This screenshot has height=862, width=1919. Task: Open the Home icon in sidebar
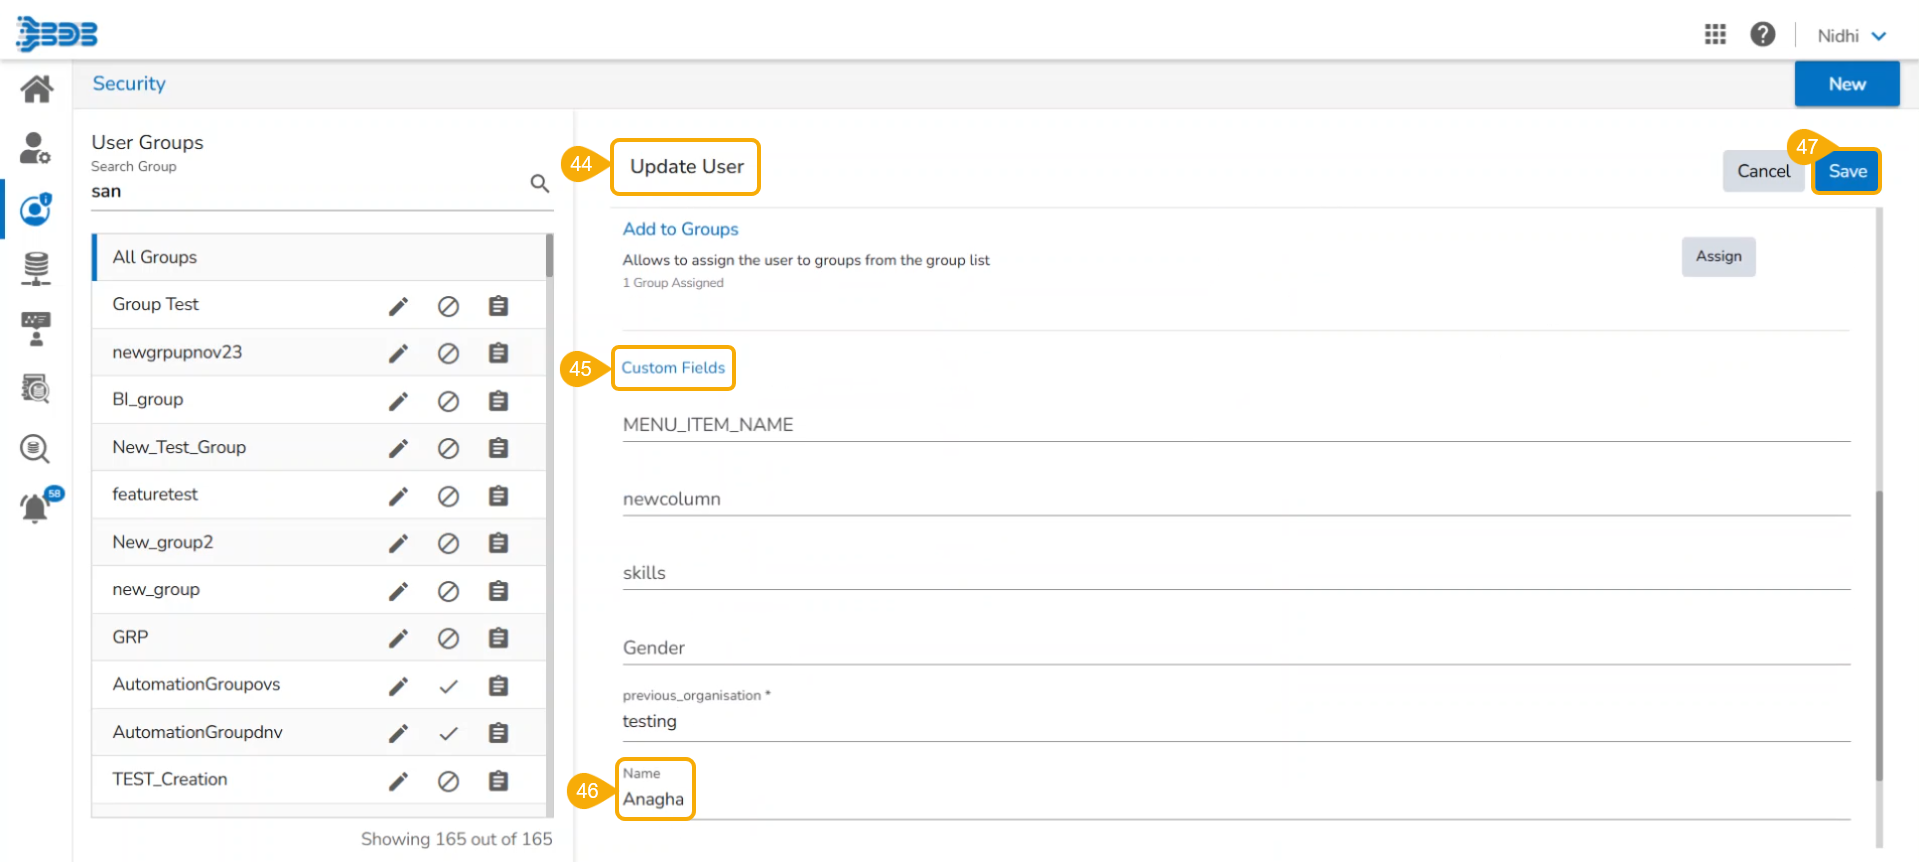[x=36, y=90]
